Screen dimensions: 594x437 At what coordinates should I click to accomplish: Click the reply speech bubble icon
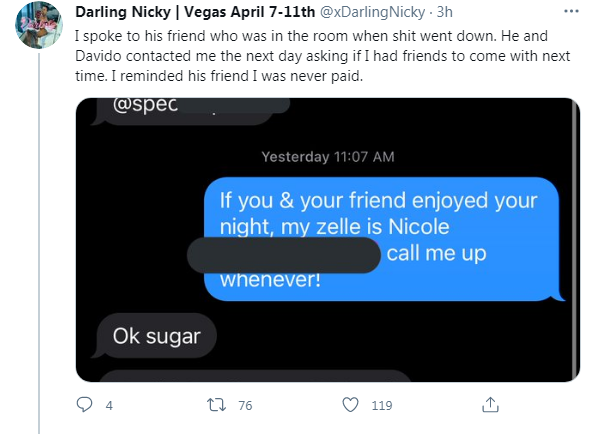pyautogui.click(x=84, y=404)
